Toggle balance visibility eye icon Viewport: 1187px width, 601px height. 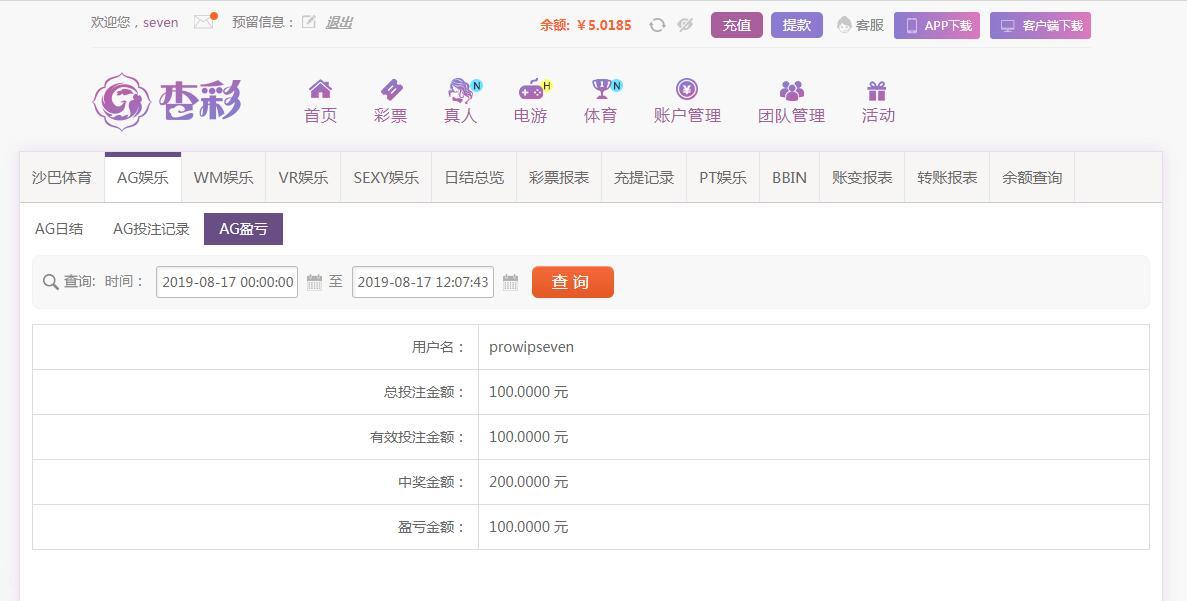click(x=685, y=25)
